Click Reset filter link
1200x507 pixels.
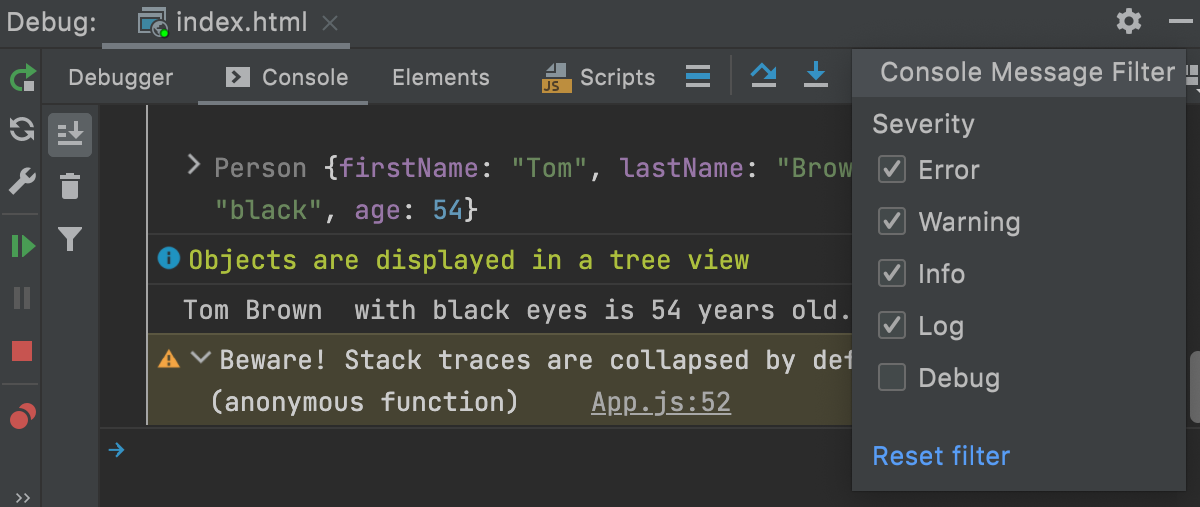point(941,456)
